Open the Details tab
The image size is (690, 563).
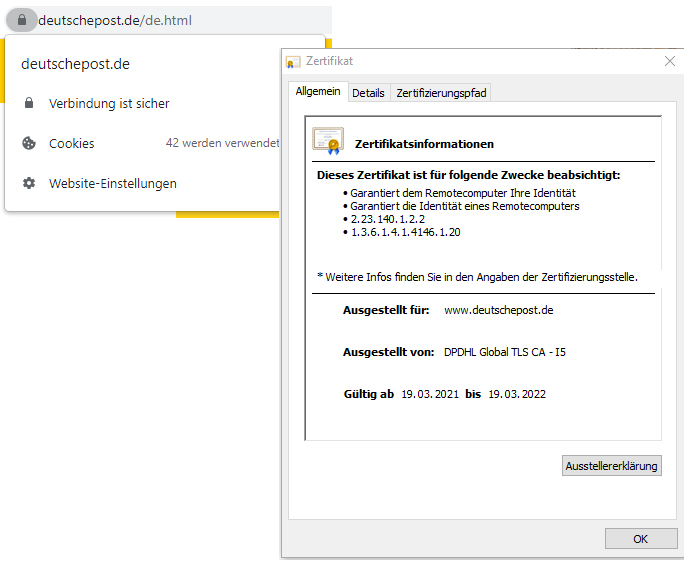(368, 93)
